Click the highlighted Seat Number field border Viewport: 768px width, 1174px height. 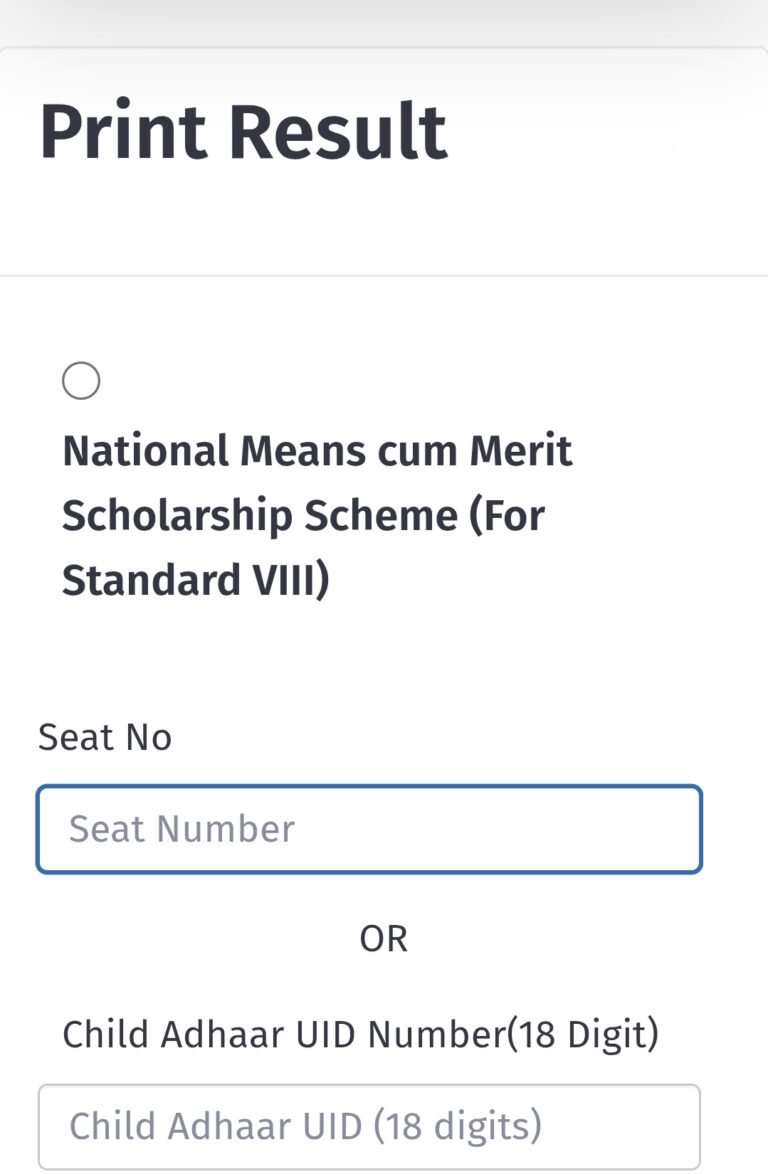click(369, 789)
